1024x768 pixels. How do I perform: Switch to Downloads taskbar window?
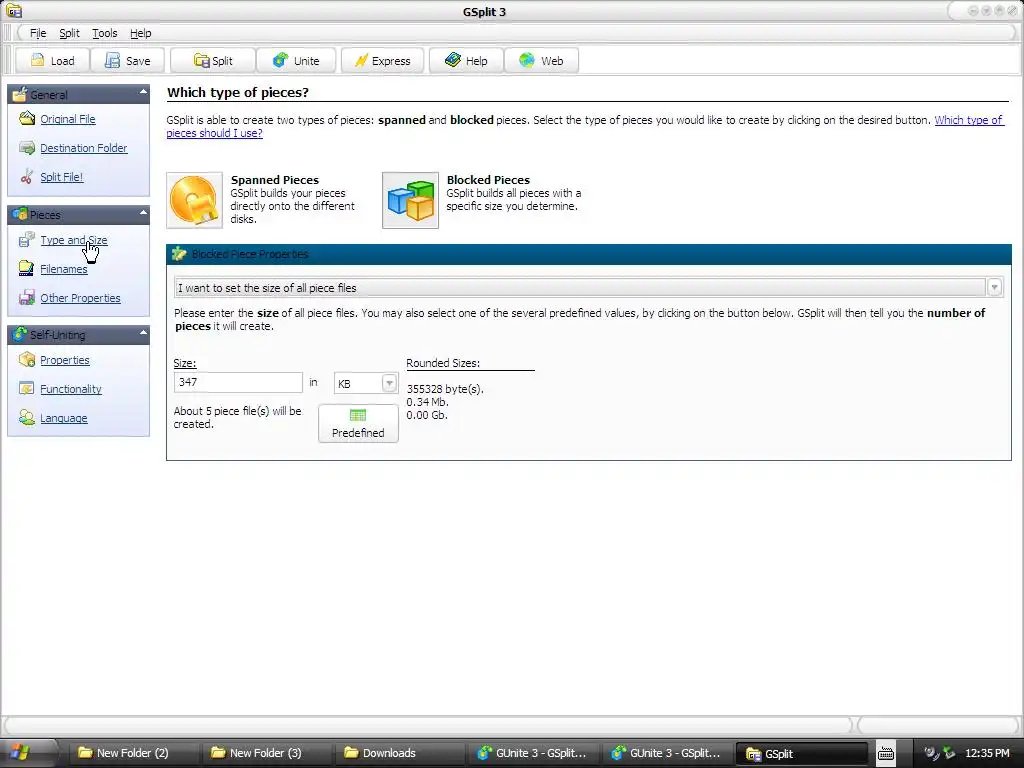[398, 753]
